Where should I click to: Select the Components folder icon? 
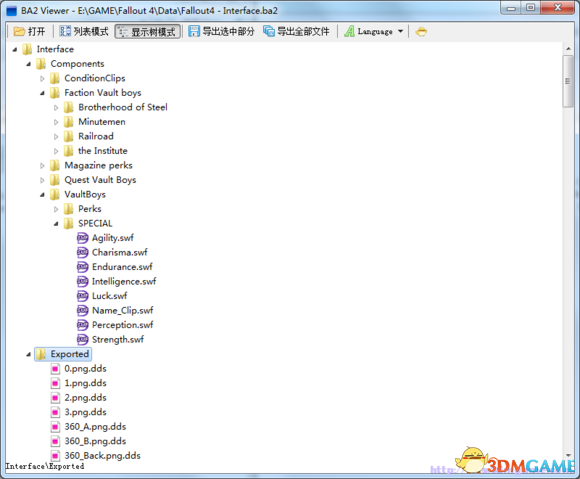41,64
